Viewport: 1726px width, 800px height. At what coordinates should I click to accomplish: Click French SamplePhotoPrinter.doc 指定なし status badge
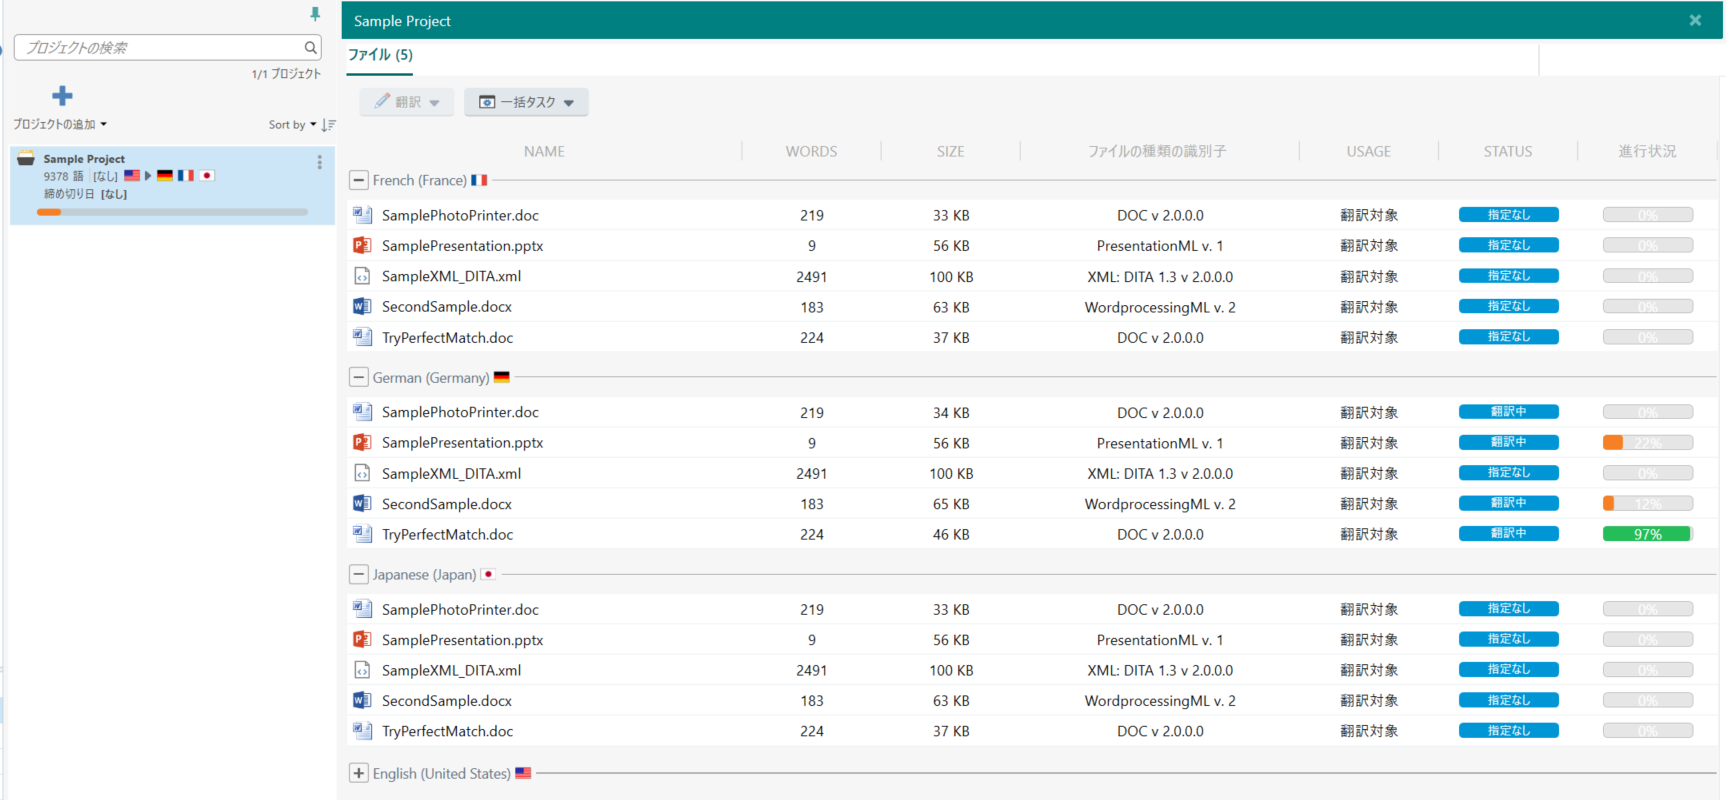point(1508,215)
